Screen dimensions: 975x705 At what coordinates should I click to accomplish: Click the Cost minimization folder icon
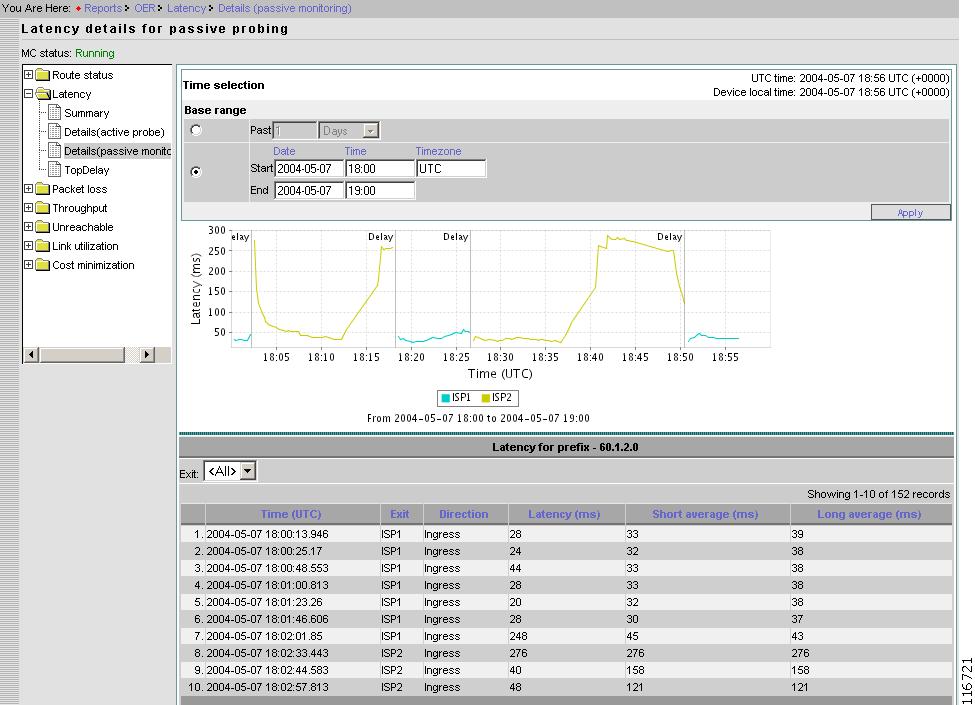(x=43, y=265)
